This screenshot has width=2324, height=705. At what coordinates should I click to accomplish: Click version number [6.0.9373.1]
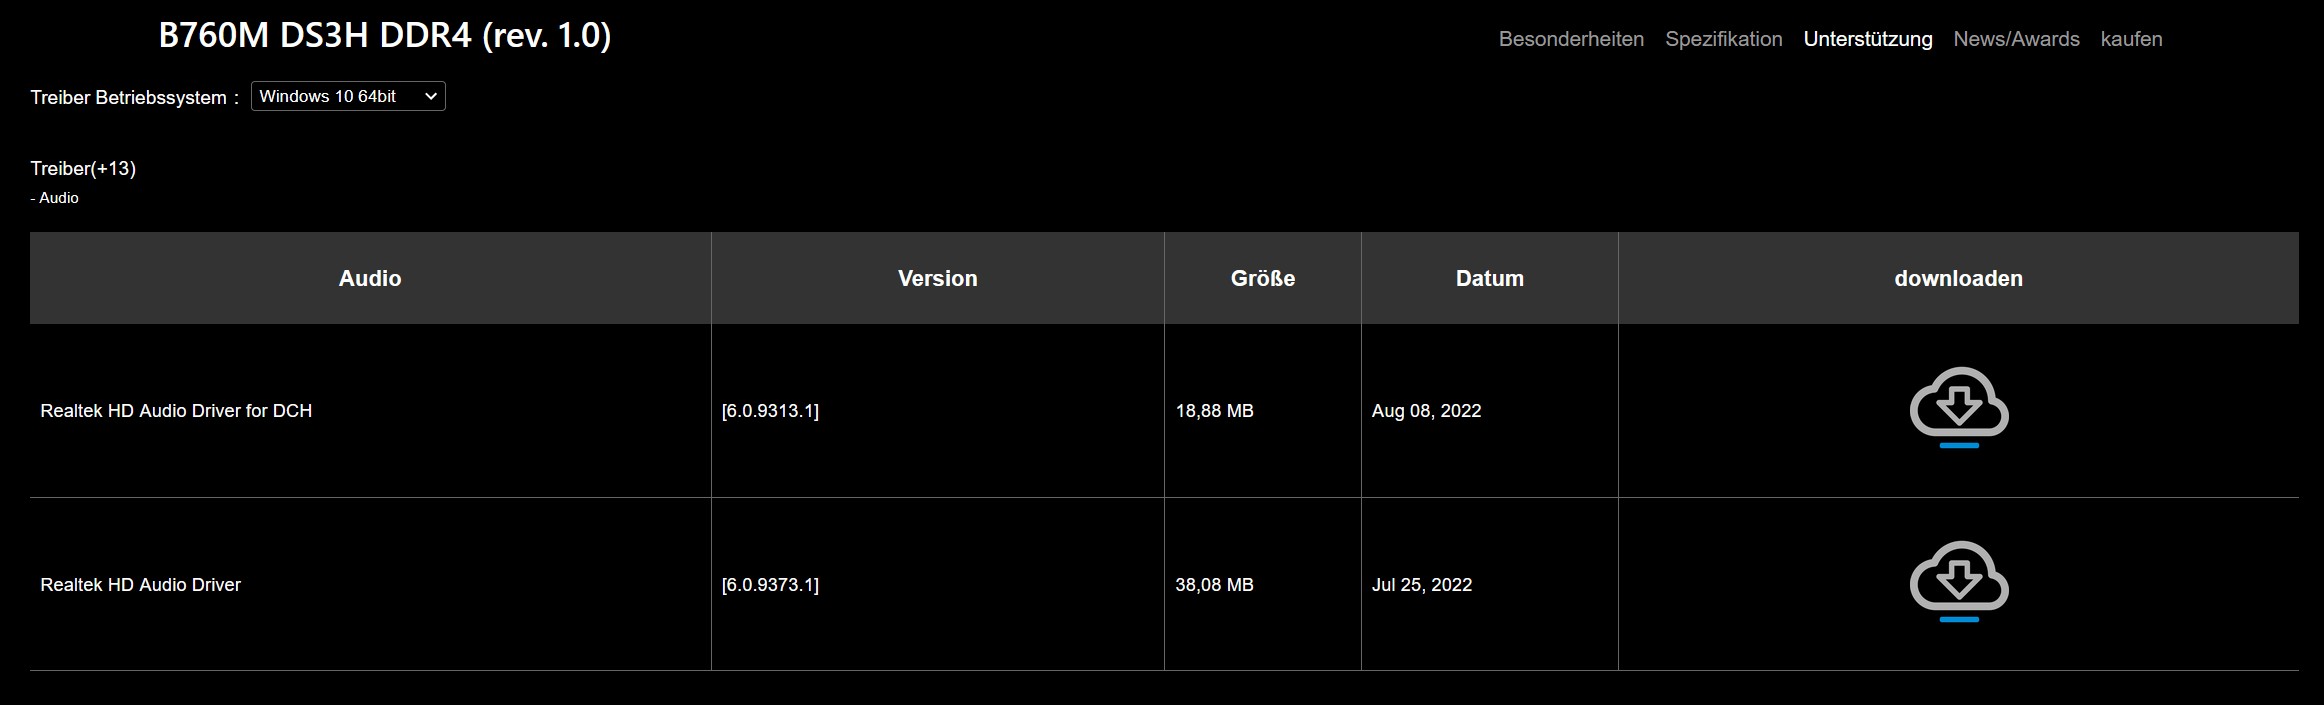[770, 585]
